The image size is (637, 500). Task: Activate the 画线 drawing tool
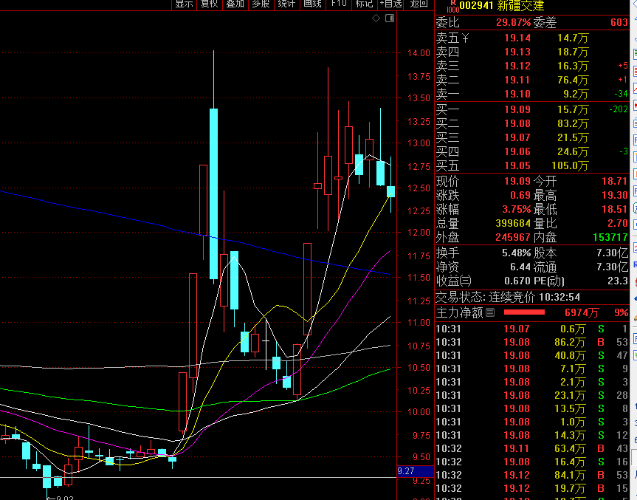click(312, 4)
